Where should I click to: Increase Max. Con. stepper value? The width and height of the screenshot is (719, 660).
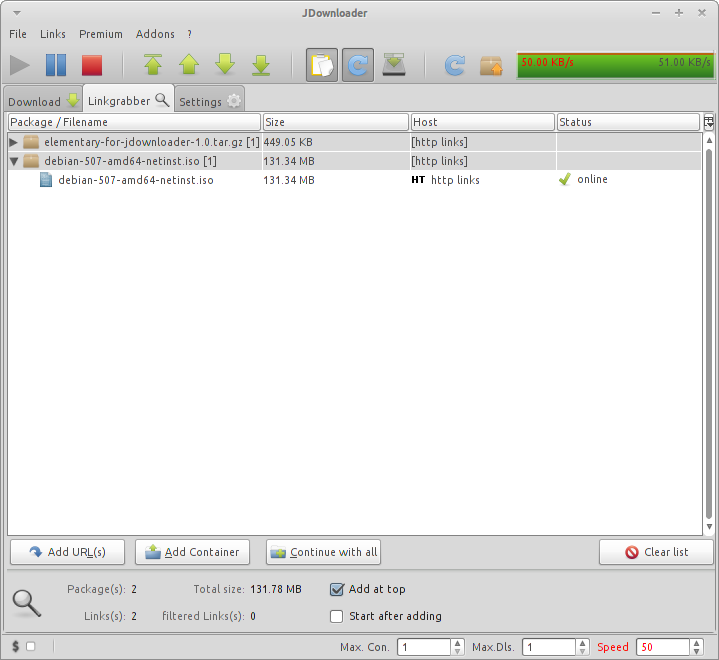[458, 643]
